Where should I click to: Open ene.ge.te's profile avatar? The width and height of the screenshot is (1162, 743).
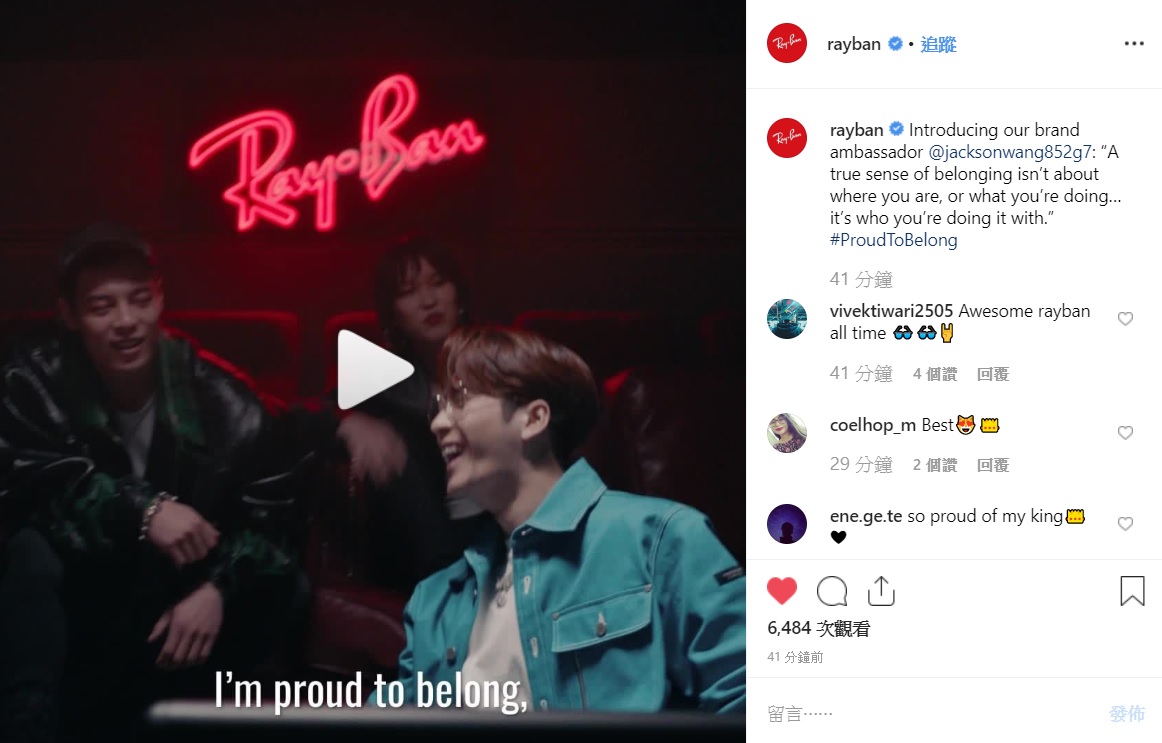click(x=787, y=524)
